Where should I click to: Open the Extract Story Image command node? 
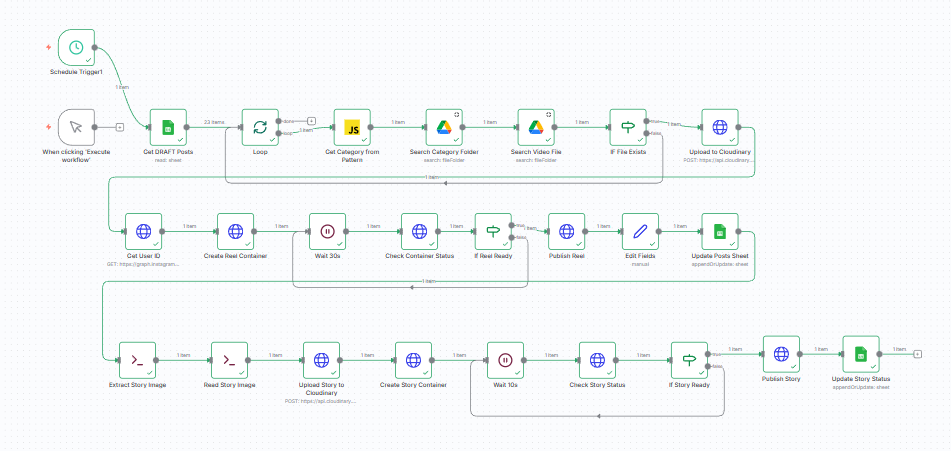pos(138,360)
